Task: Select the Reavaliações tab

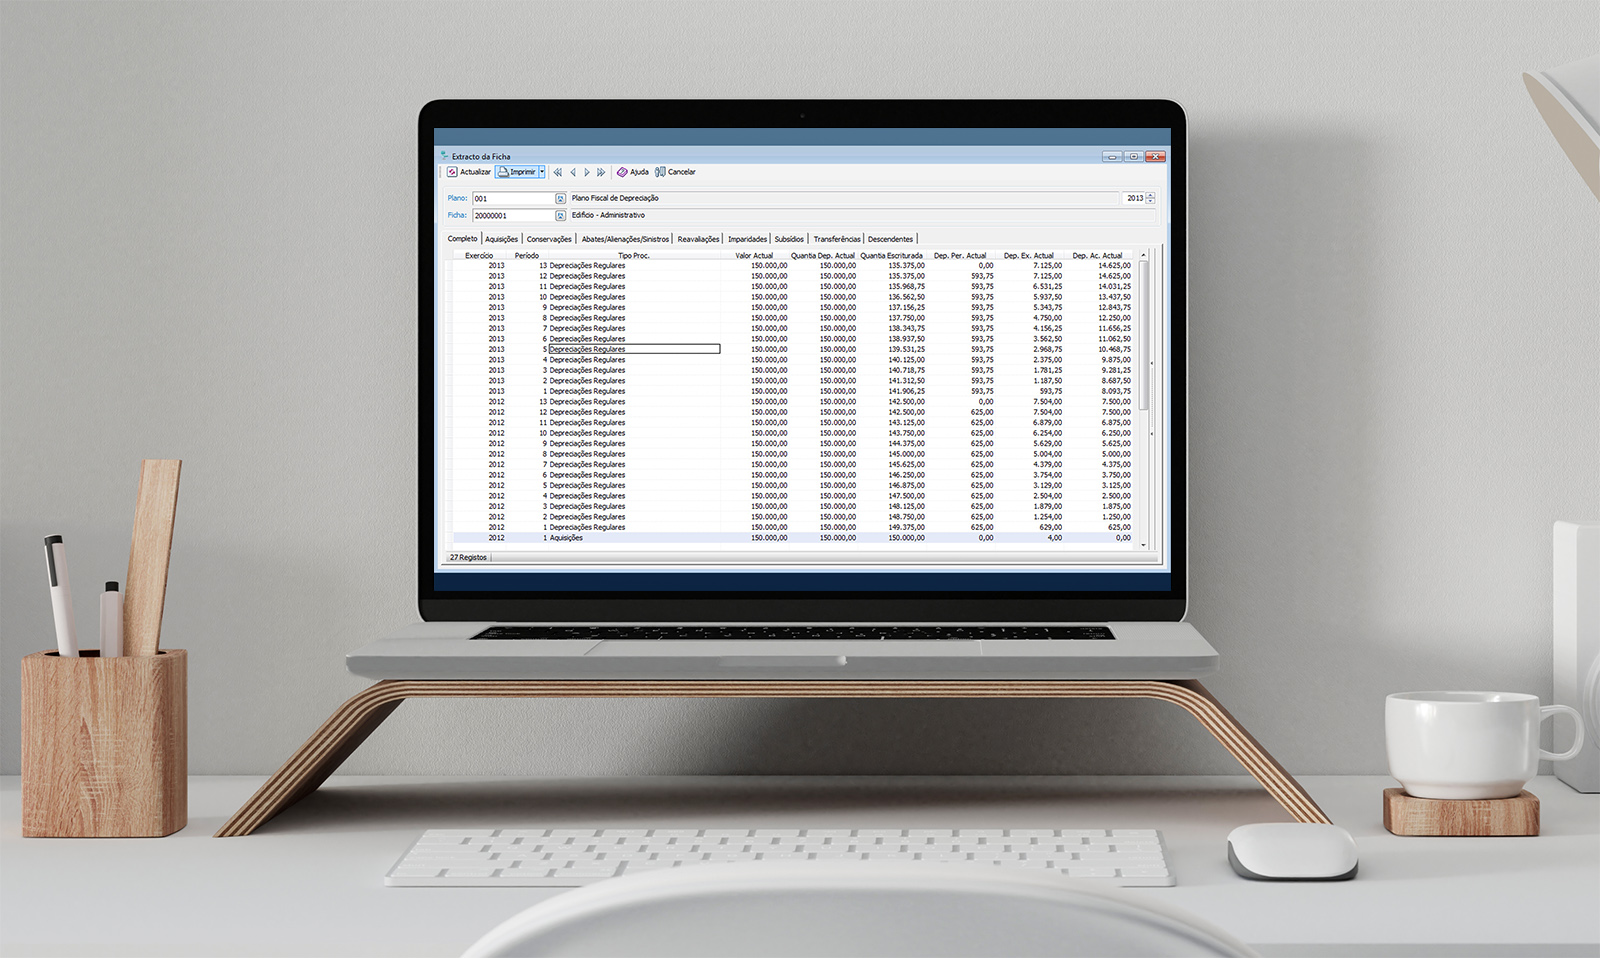Action: [698, 239]
